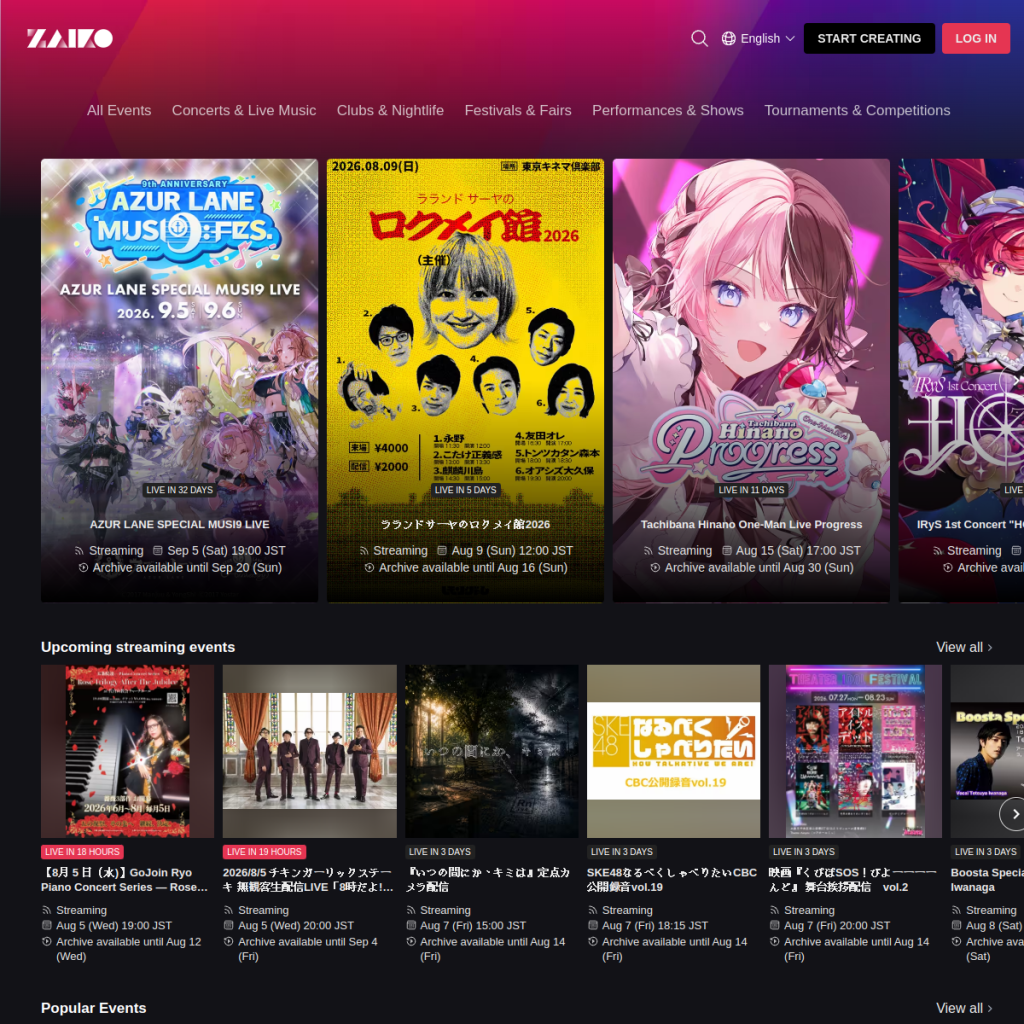Click the LOG IN button
The height and width of the screenshot is (1024, 1024).
pyautogui.click(x=976, y=39)
